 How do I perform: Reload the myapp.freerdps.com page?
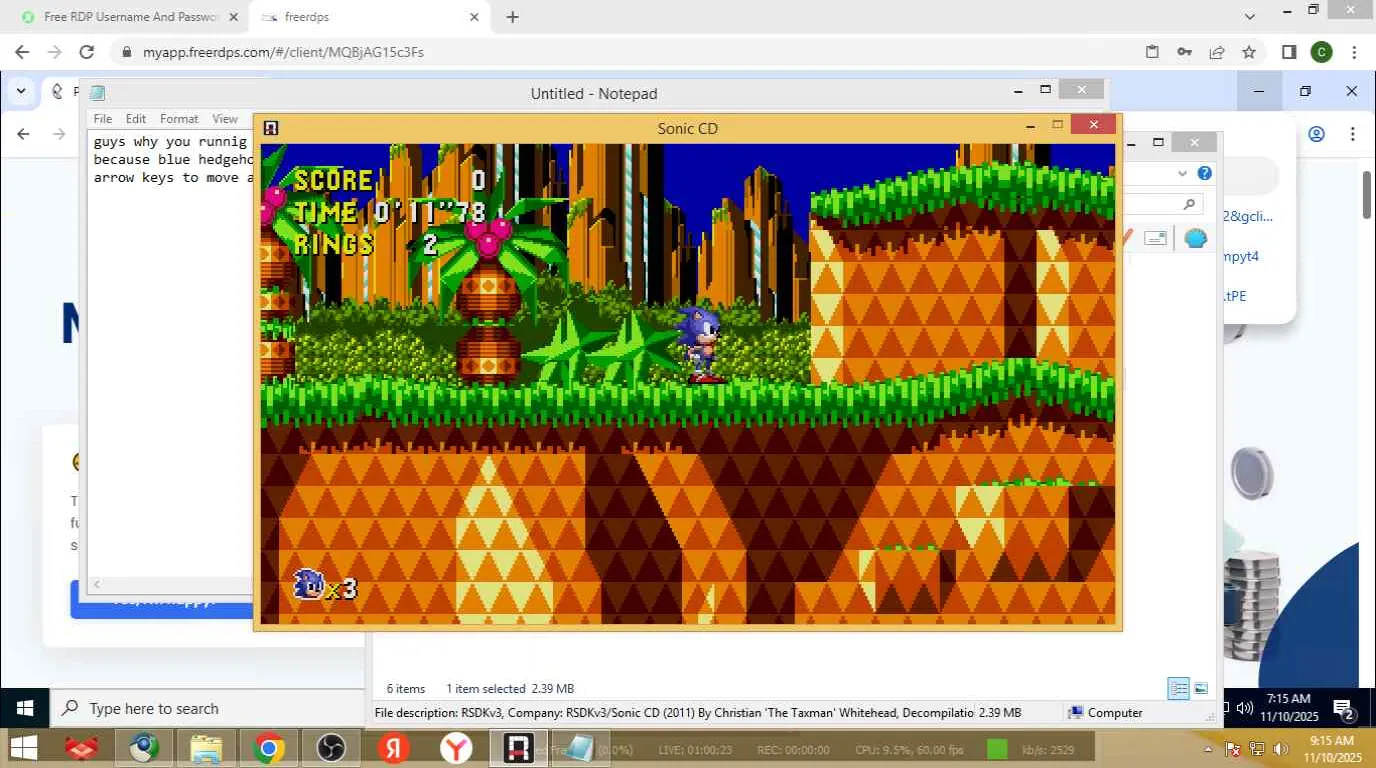click(87, 52)
